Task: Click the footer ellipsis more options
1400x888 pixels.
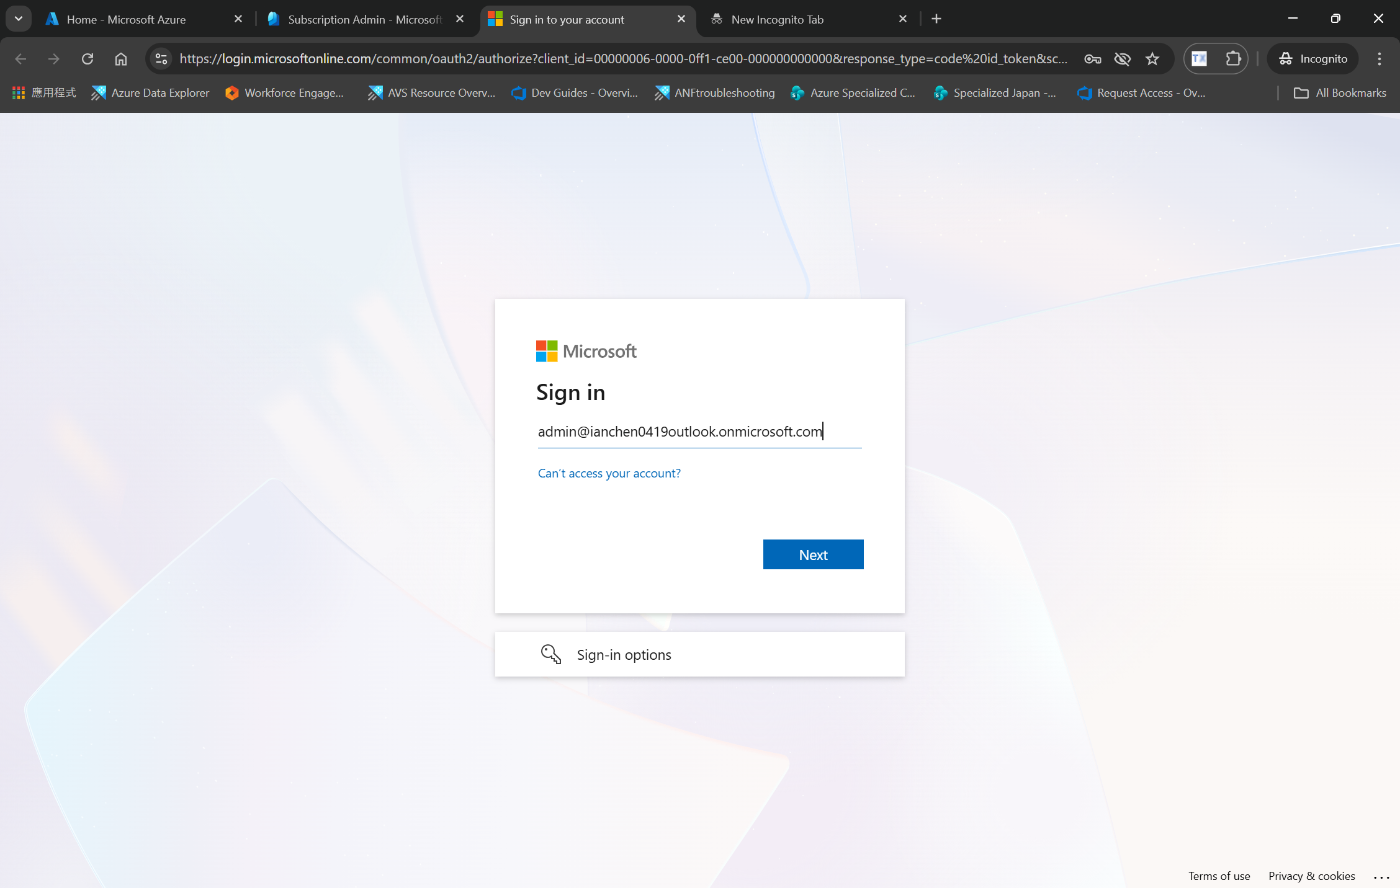Action: (1382, 876)
